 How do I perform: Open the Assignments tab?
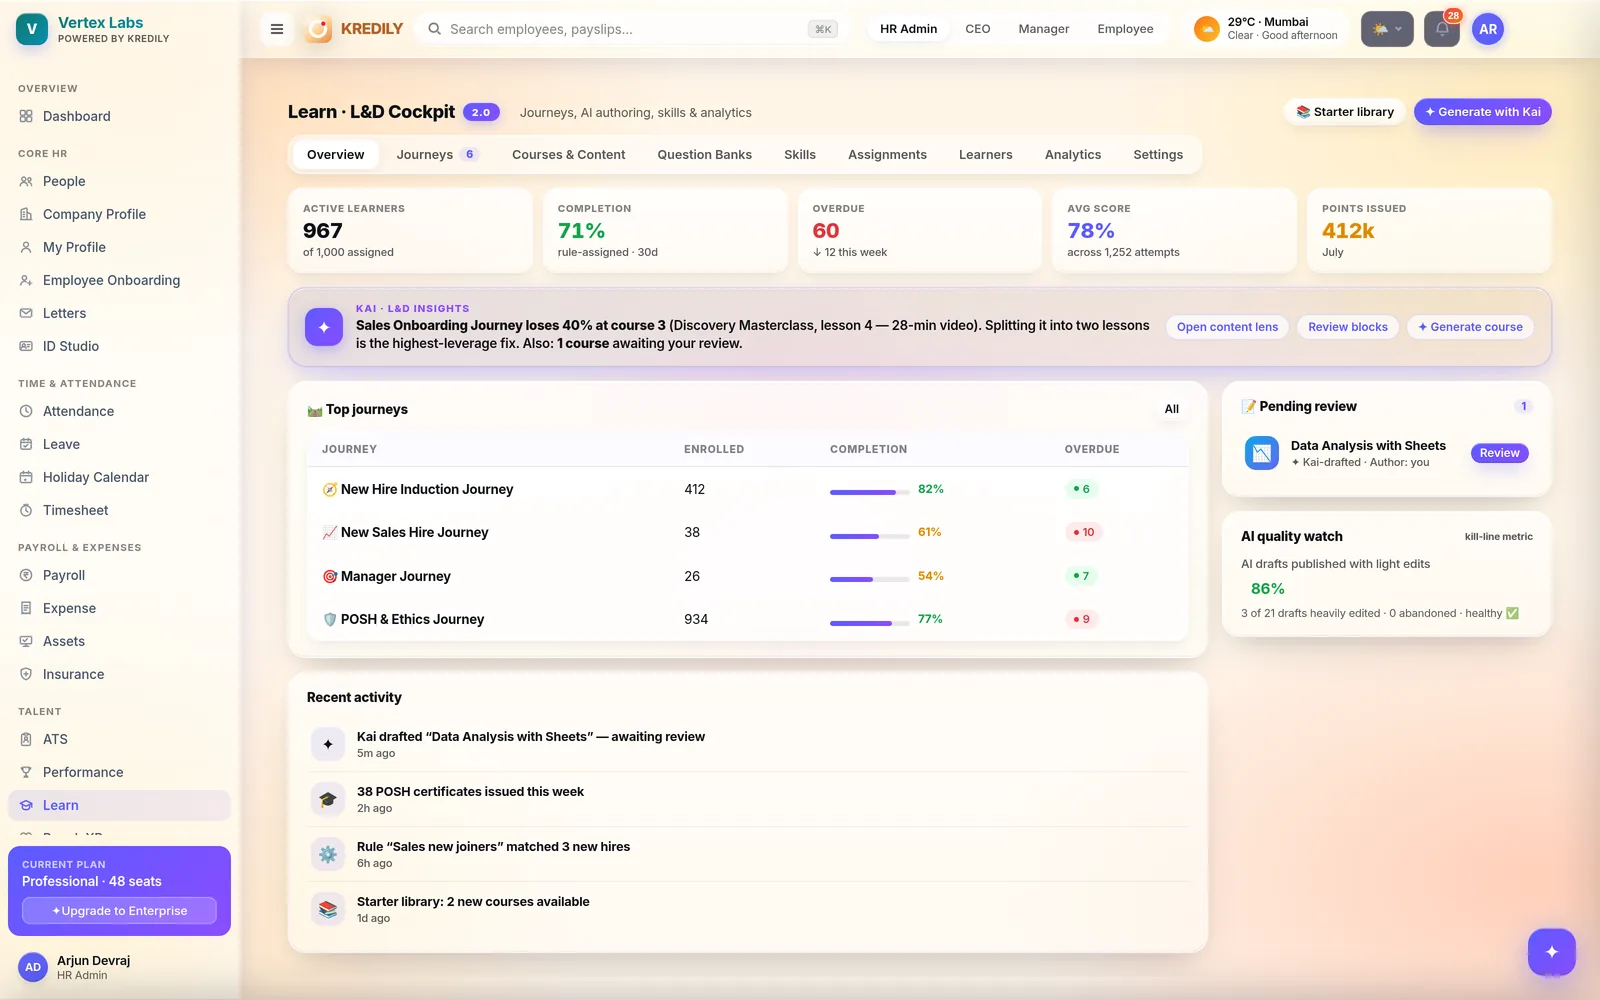coord(888,154)
